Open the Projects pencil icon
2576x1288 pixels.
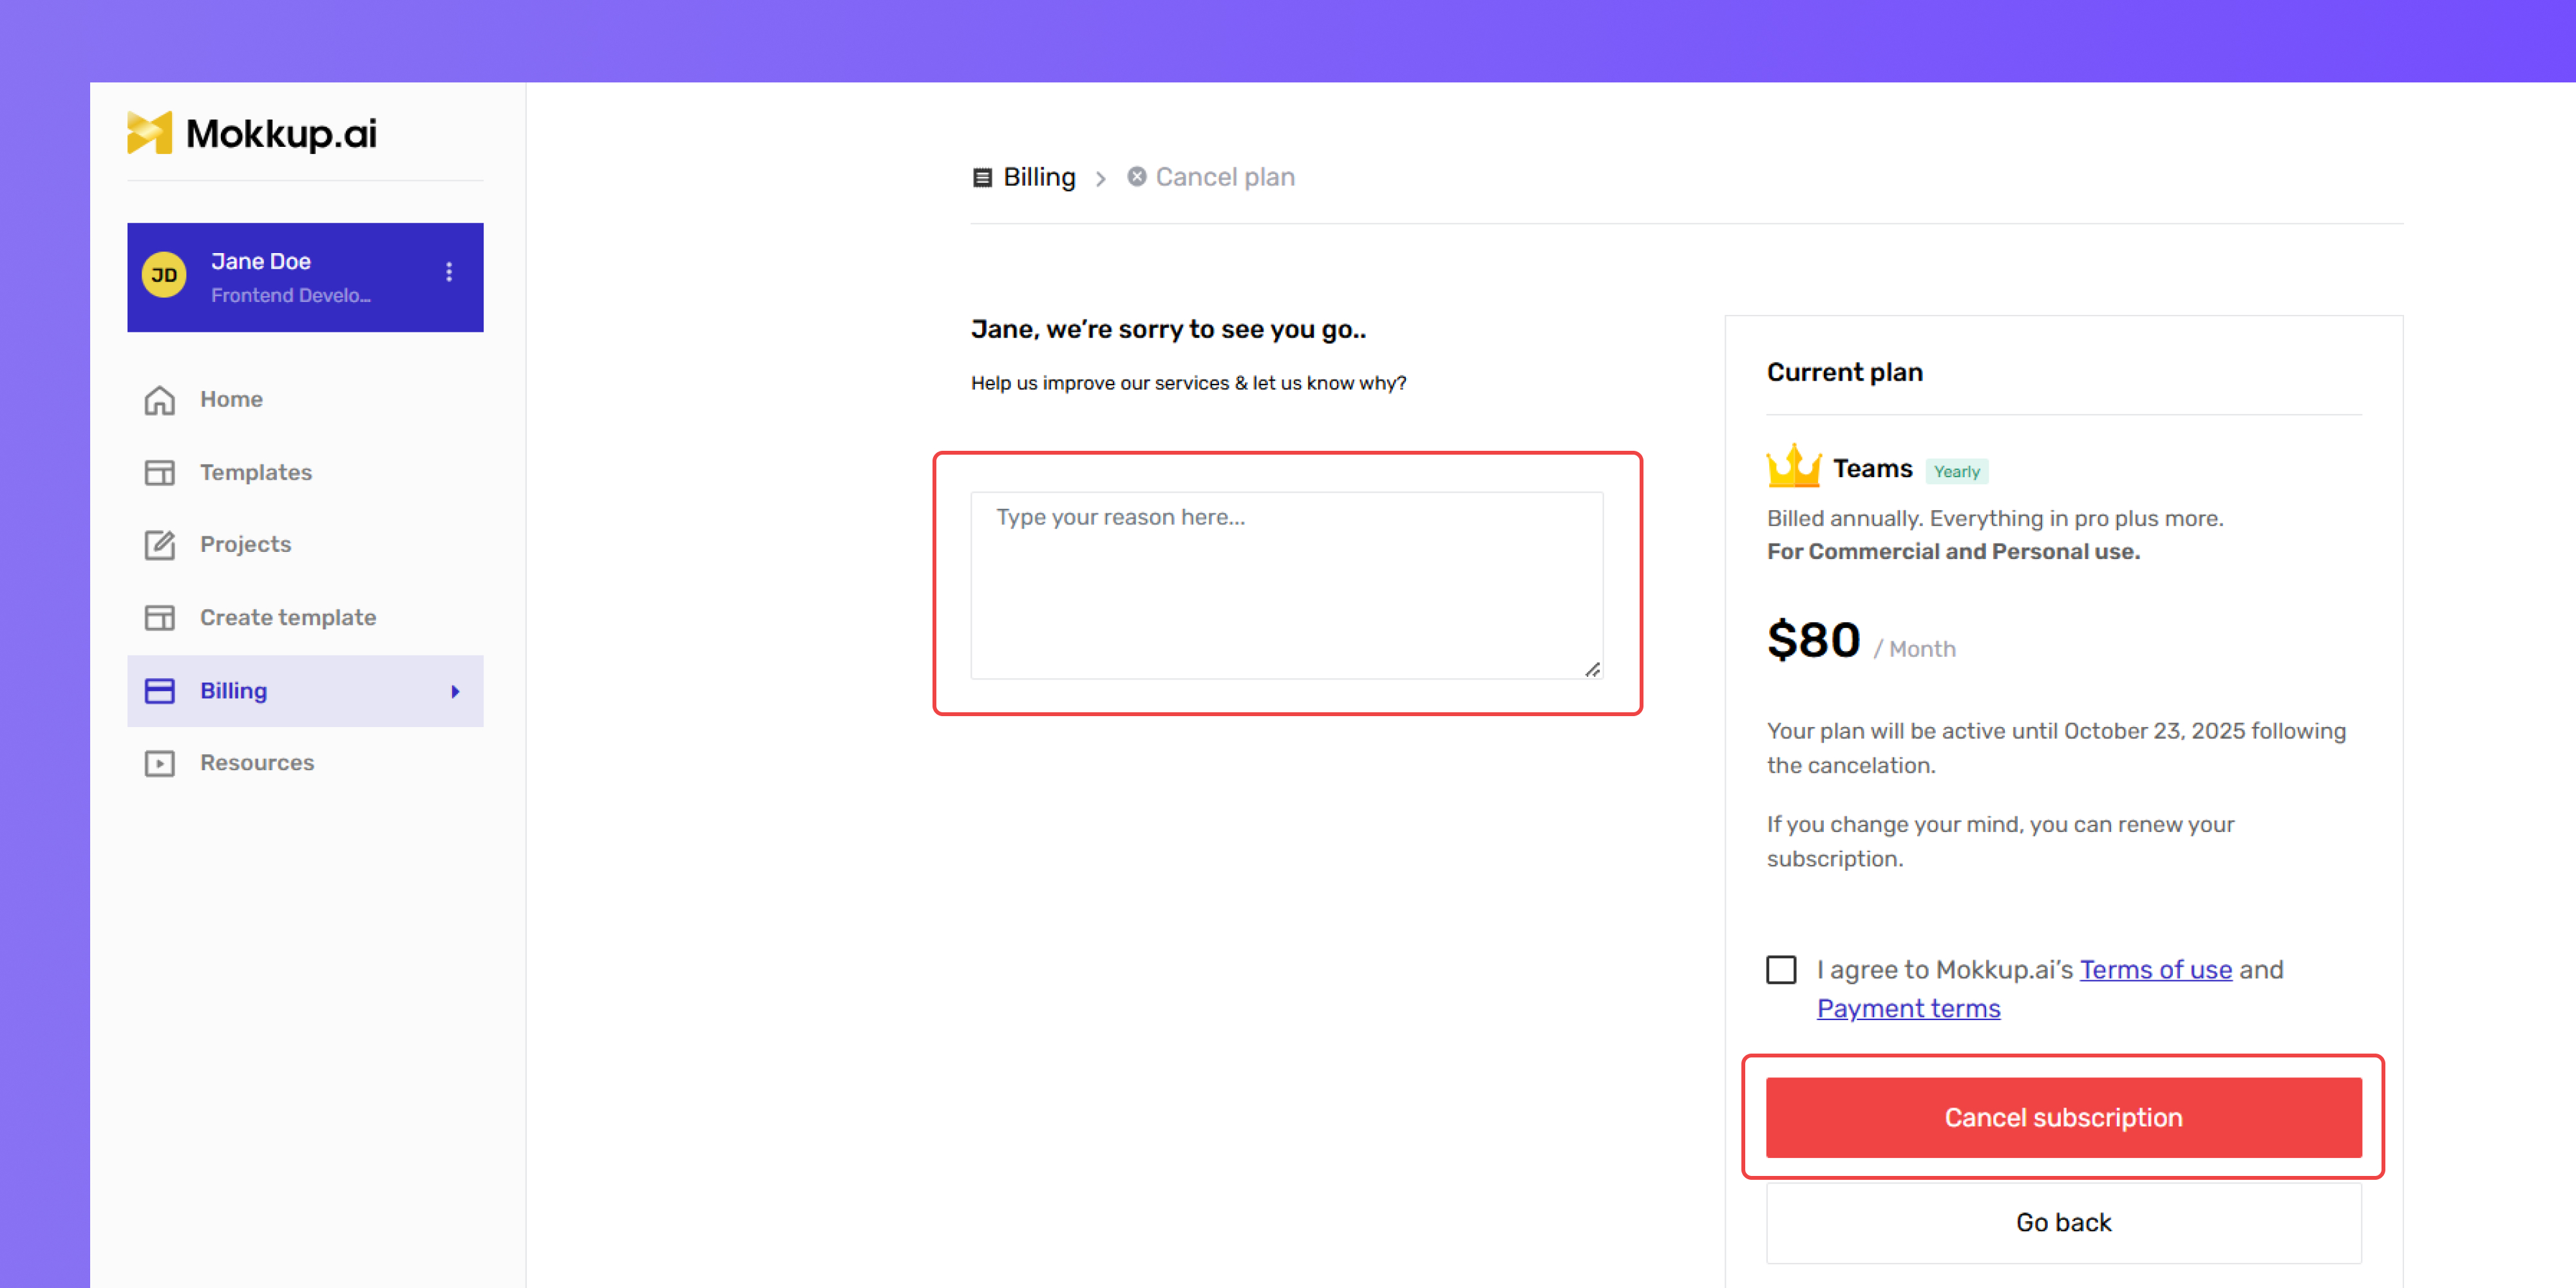tap(160, 545)
